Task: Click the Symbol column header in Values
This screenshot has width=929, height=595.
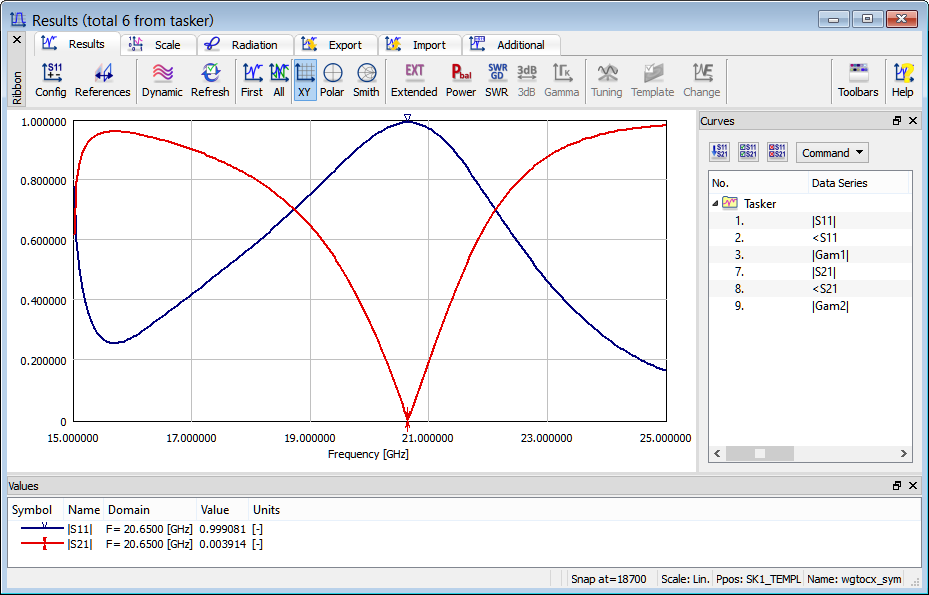Action: tap(36, 510)
